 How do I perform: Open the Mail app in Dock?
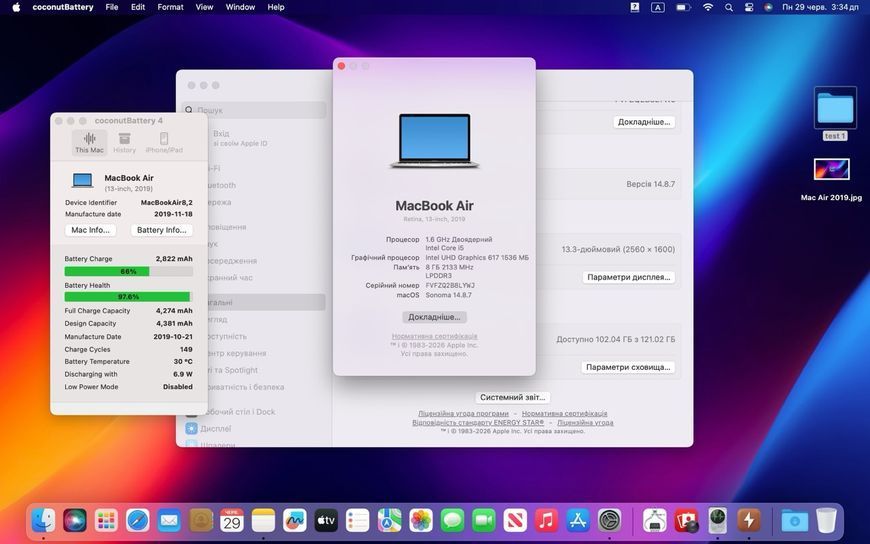169,520
